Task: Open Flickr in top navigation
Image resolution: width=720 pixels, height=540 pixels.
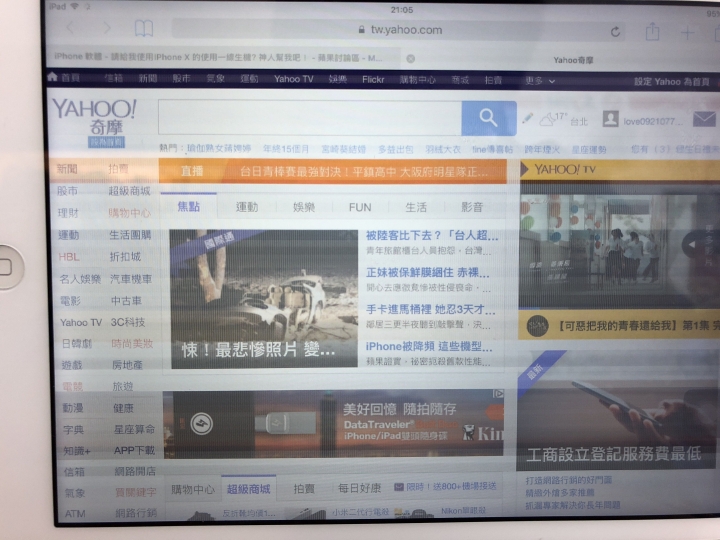Action: coord(372,79)
